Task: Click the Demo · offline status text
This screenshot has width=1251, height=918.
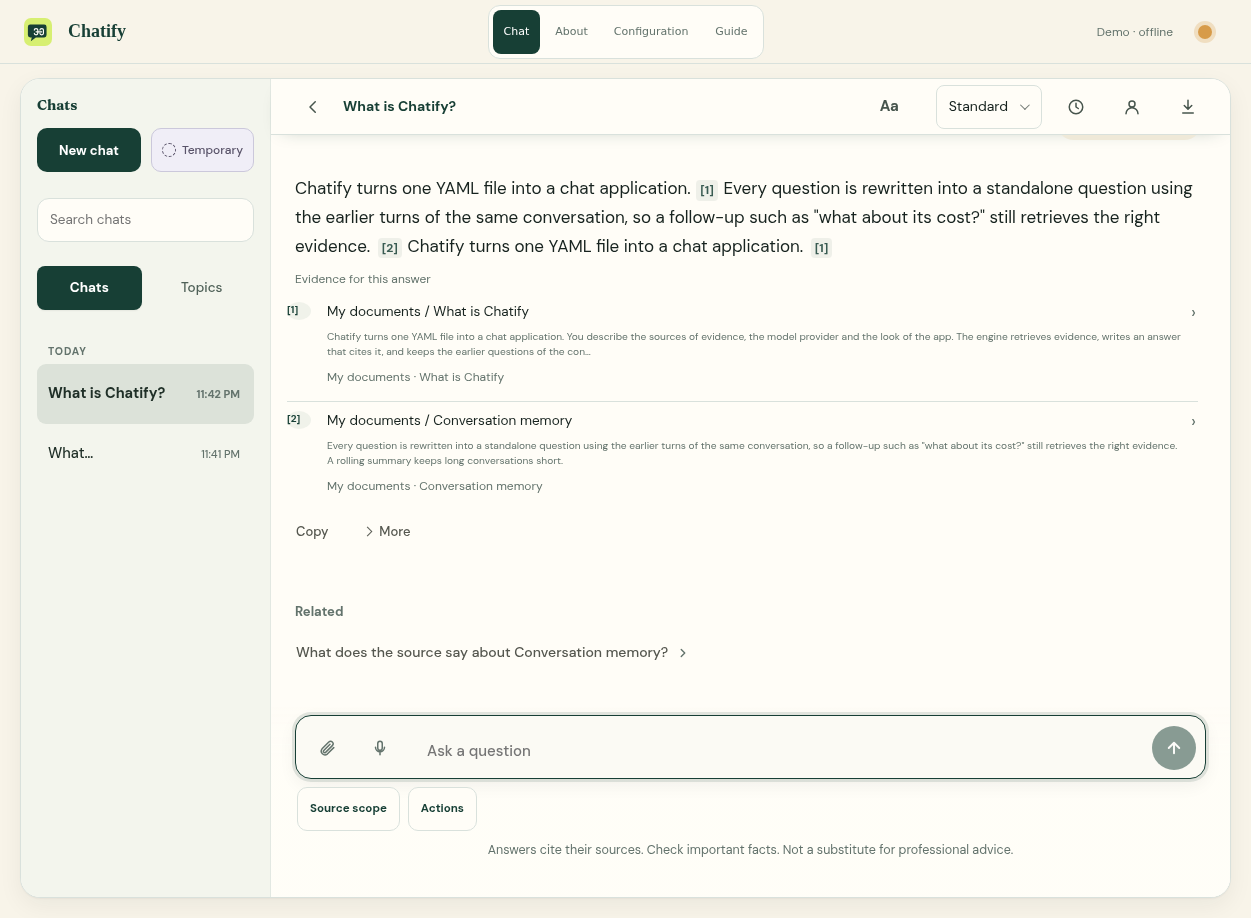Action: [x=1134, y=32]
